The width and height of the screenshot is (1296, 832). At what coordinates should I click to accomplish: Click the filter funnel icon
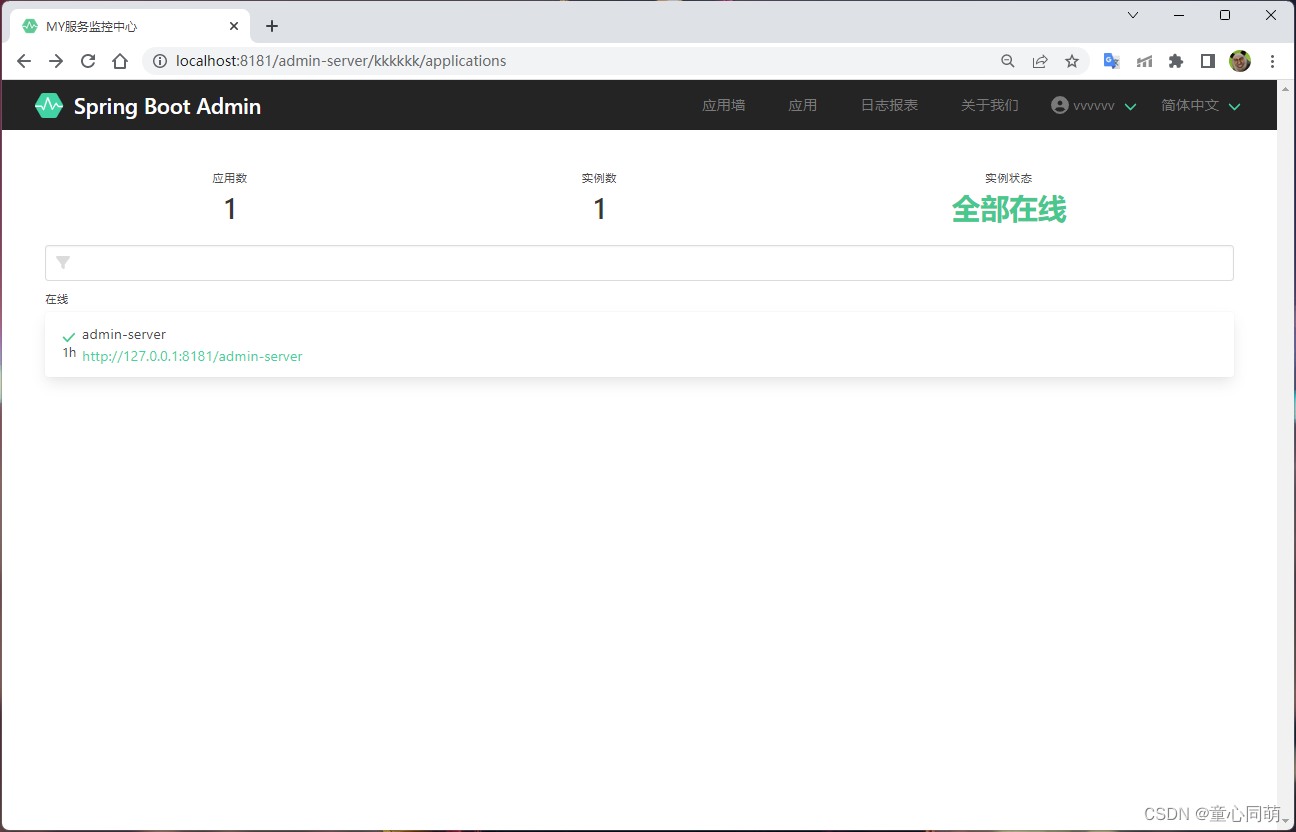tap(62, 262)
